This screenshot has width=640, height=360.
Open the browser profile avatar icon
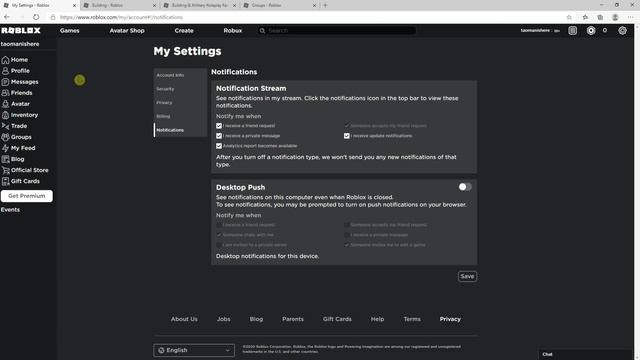615,17
